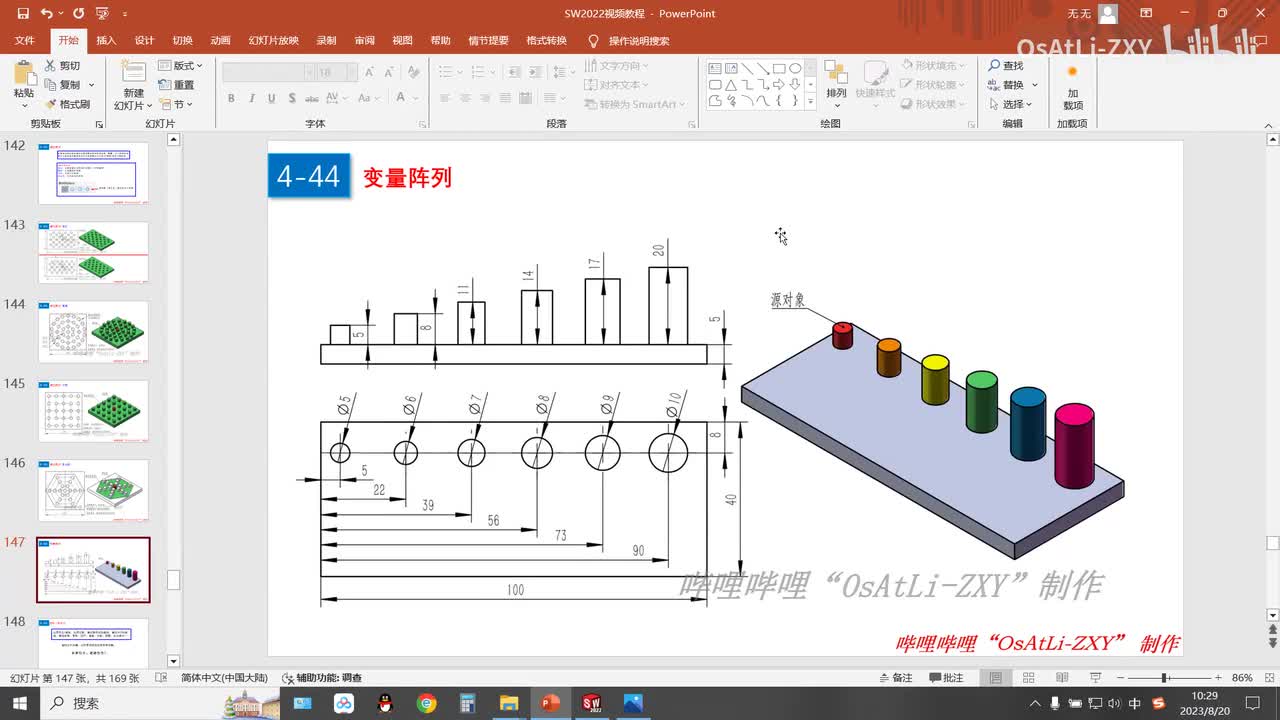This screenshot has height=720, width=1280.
Task: Start slideshow from the quick access toolbar
Action: coord(101,14)
